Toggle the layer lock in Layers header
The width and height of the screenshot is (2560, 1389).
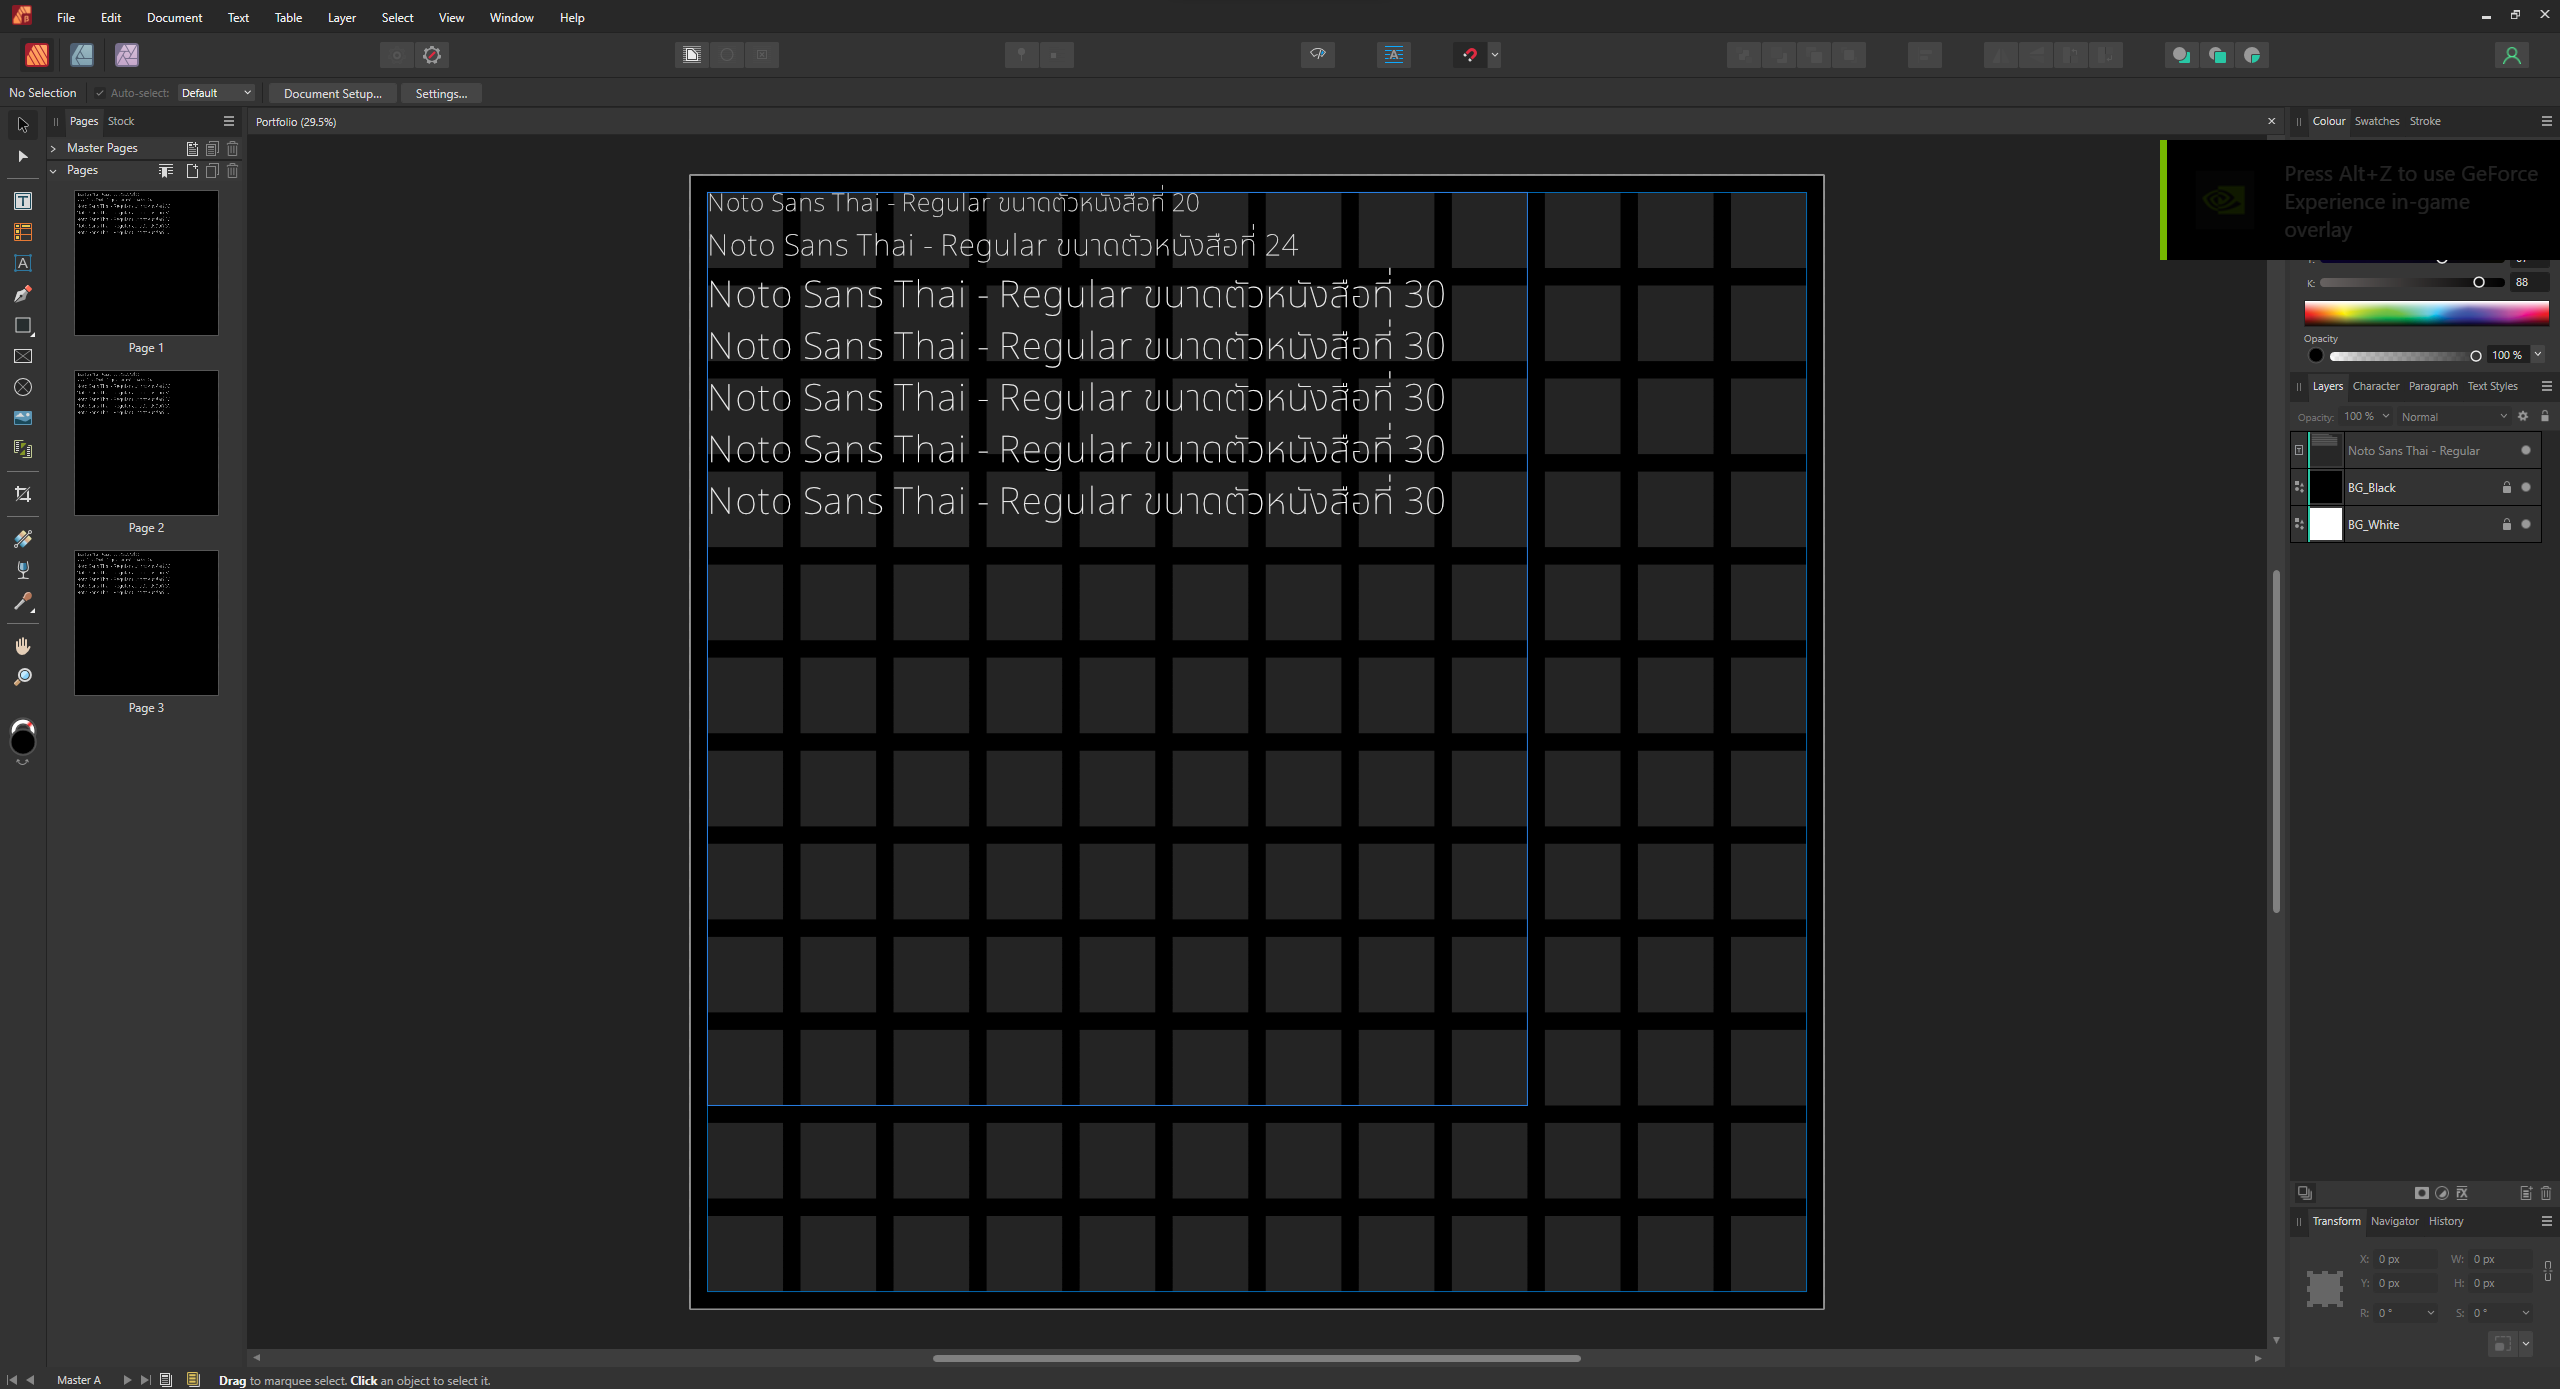pyautogui.click(x=2545, y=416)
